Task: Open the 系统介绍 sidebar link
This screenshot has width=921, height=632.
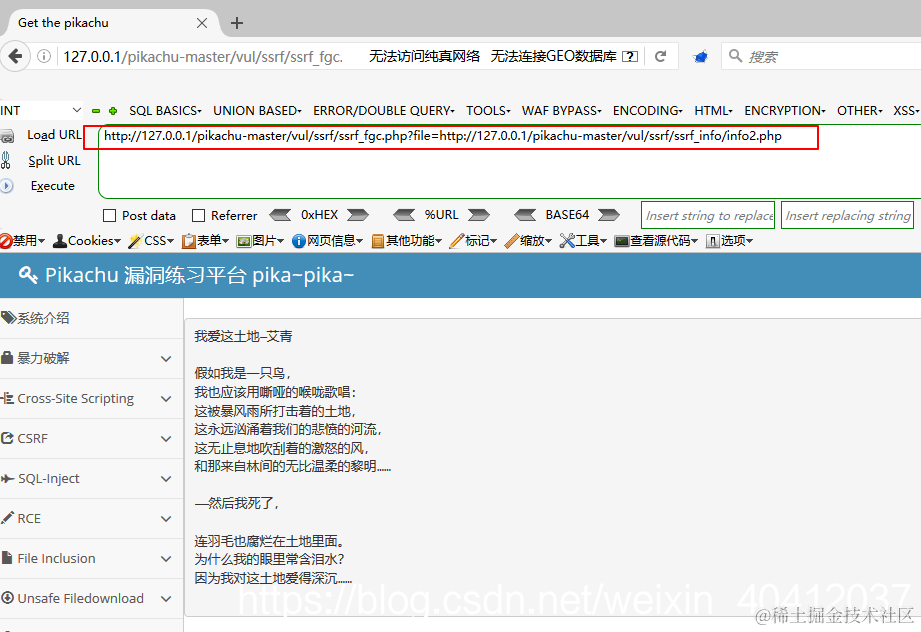Action: [37, 316]
